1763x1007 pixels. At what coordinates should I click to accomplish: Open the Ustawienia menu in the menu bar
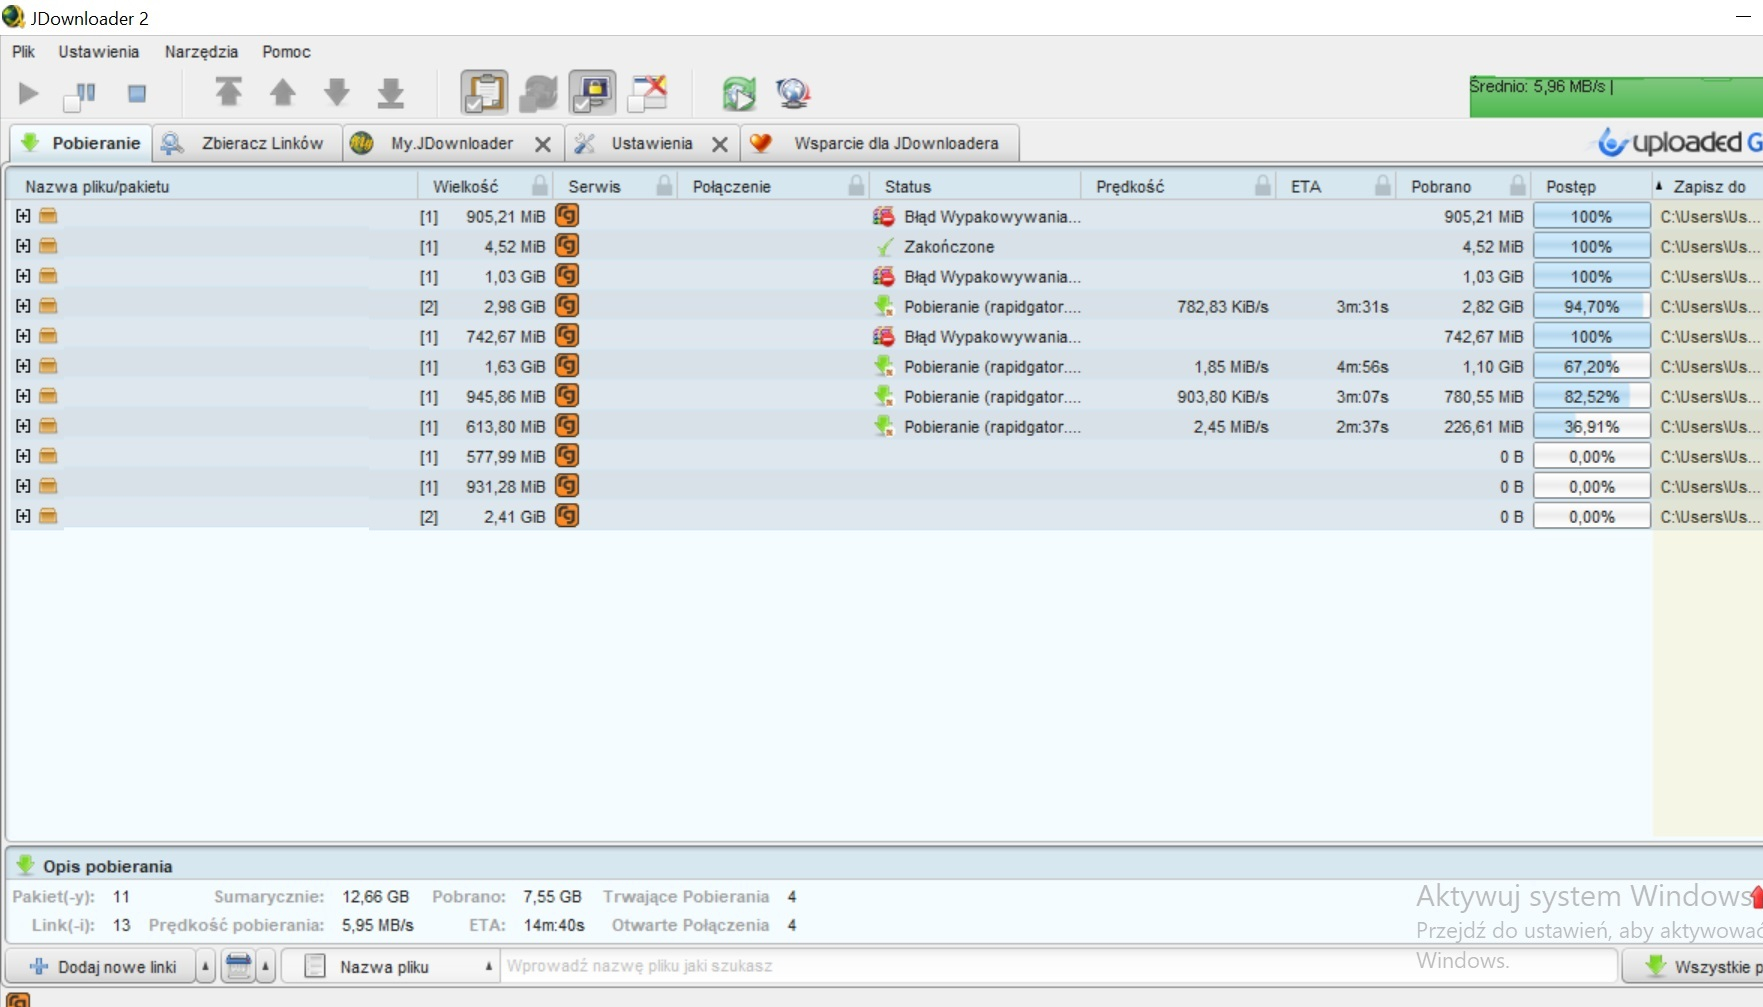tap(98, 52)
